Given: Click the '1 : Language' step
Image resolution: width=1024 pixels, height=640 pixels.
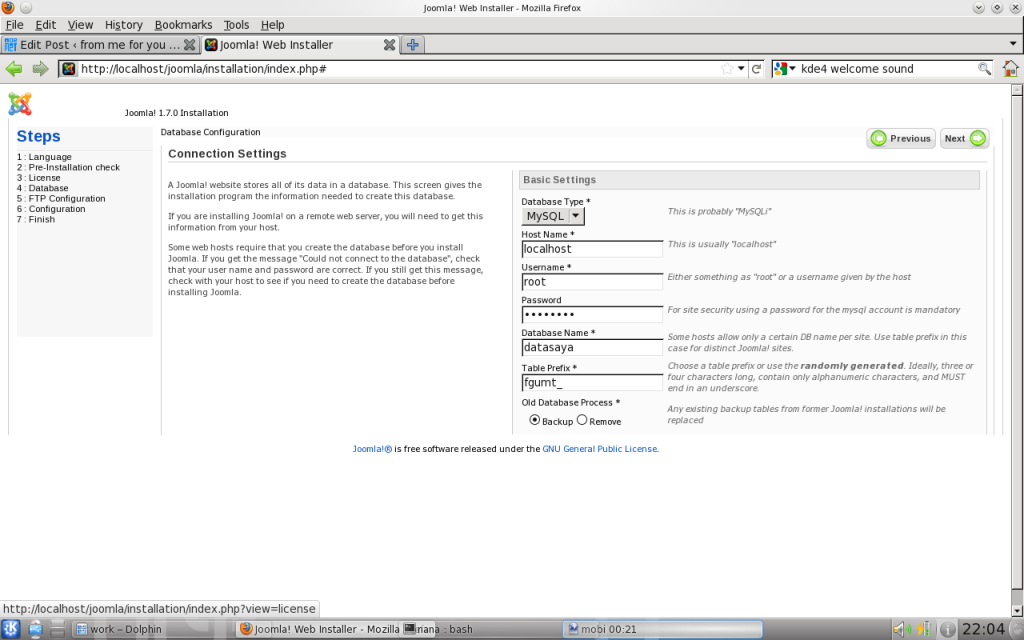Looking at the screenshot, I should (x=44, y=157).
